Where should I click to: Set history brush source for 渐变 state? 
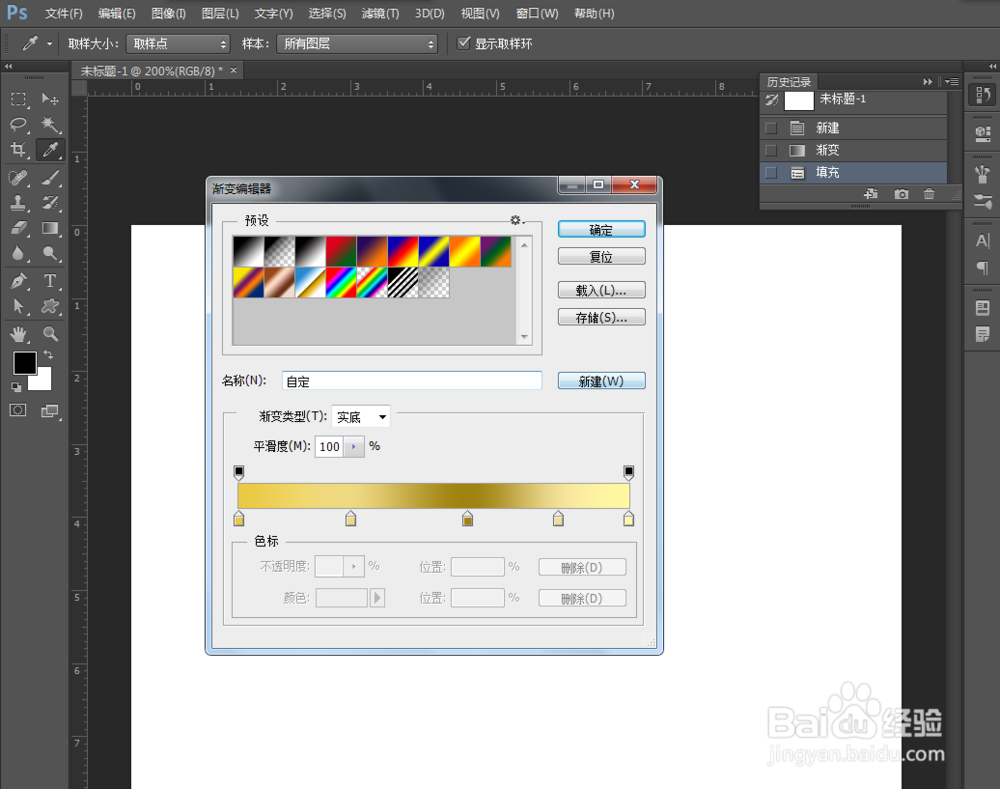(x=771, y=151)
